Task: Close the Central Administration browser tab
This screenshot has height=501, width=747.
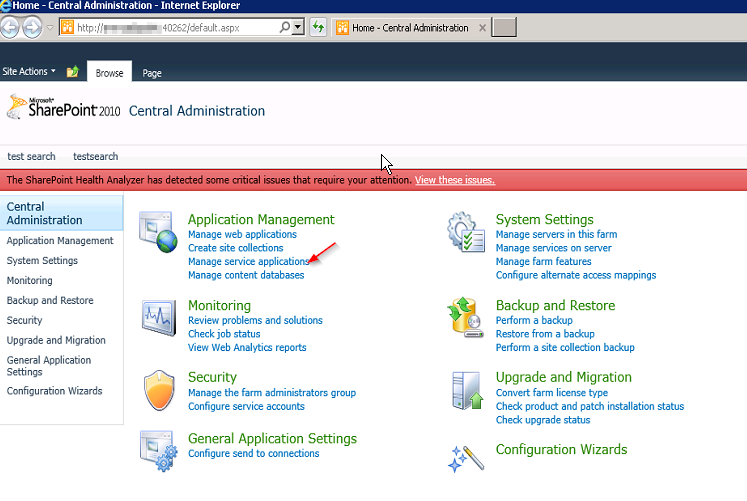Action: click(x=482, y=28)
